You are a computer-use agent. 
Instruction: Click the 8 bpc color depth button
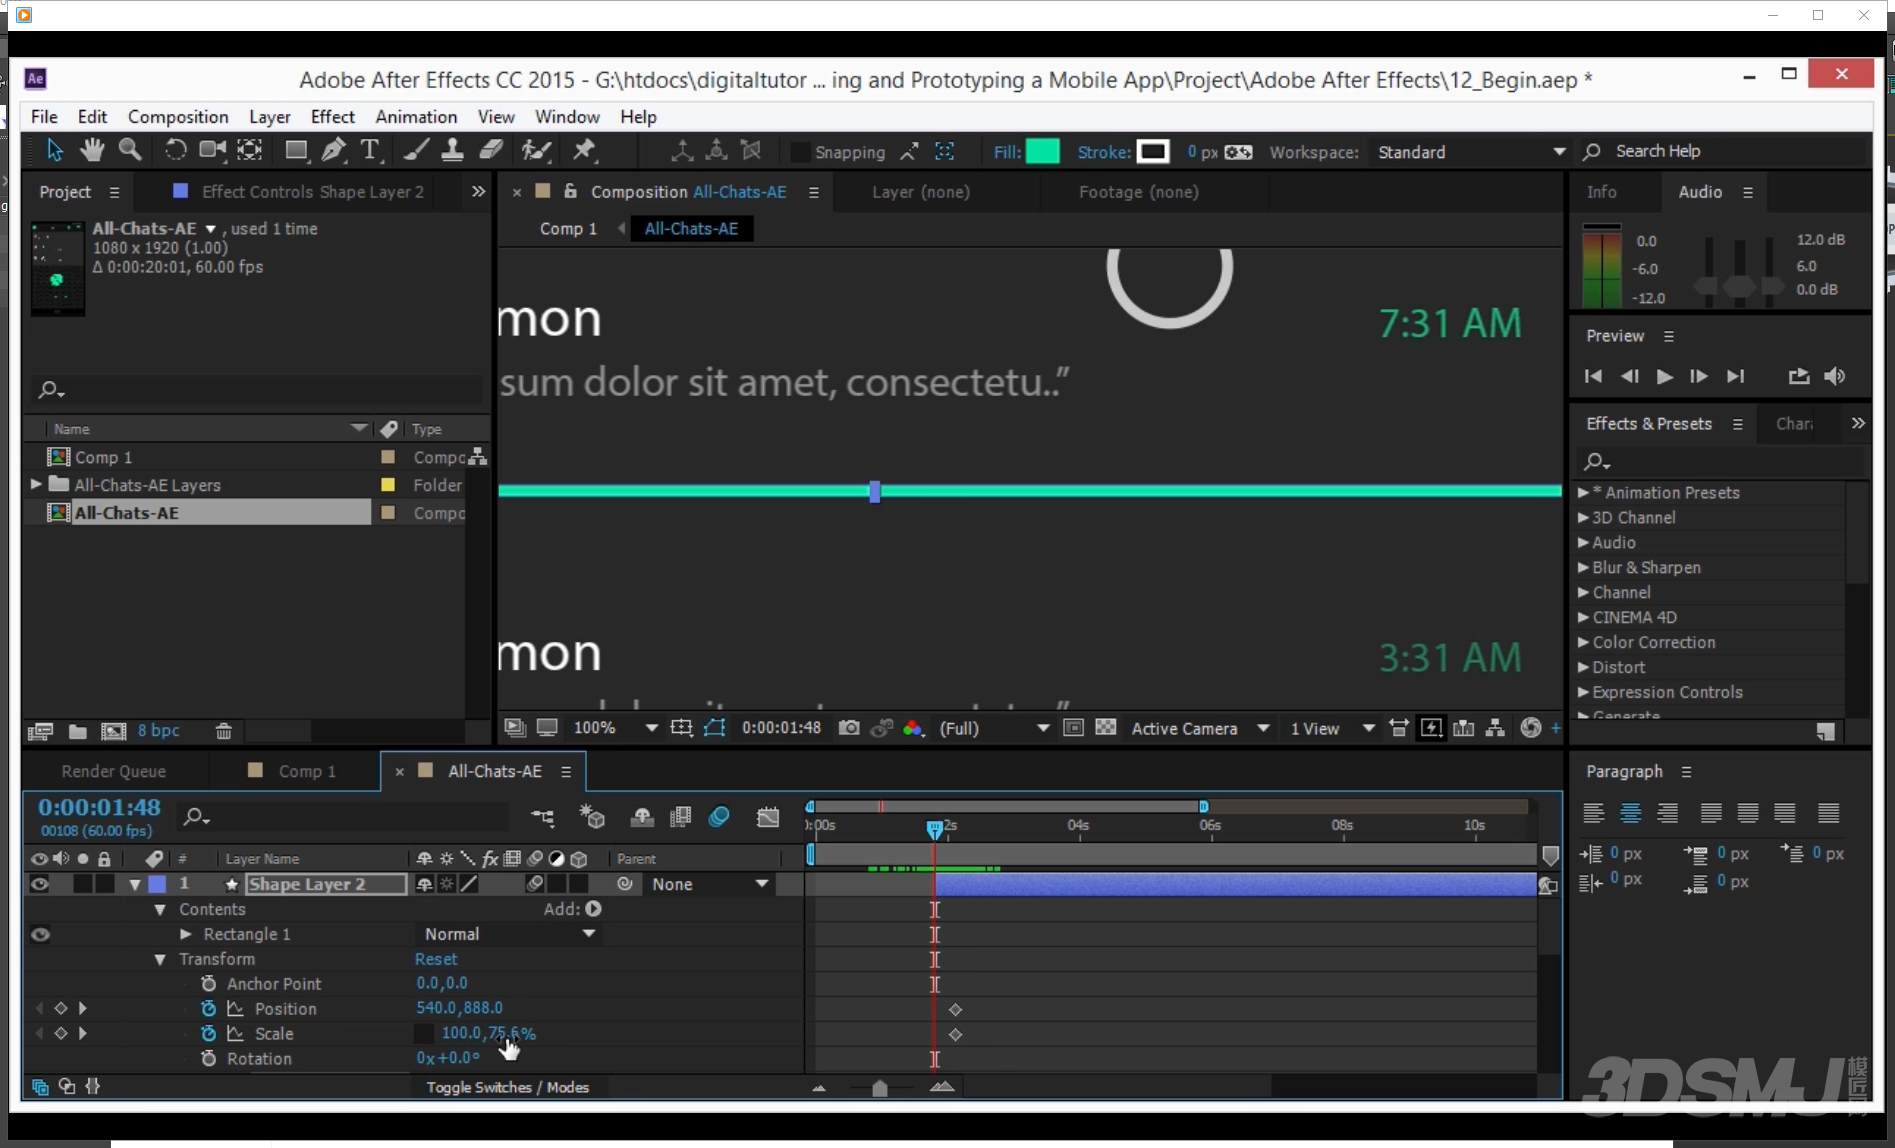click(x=159, y=731)
